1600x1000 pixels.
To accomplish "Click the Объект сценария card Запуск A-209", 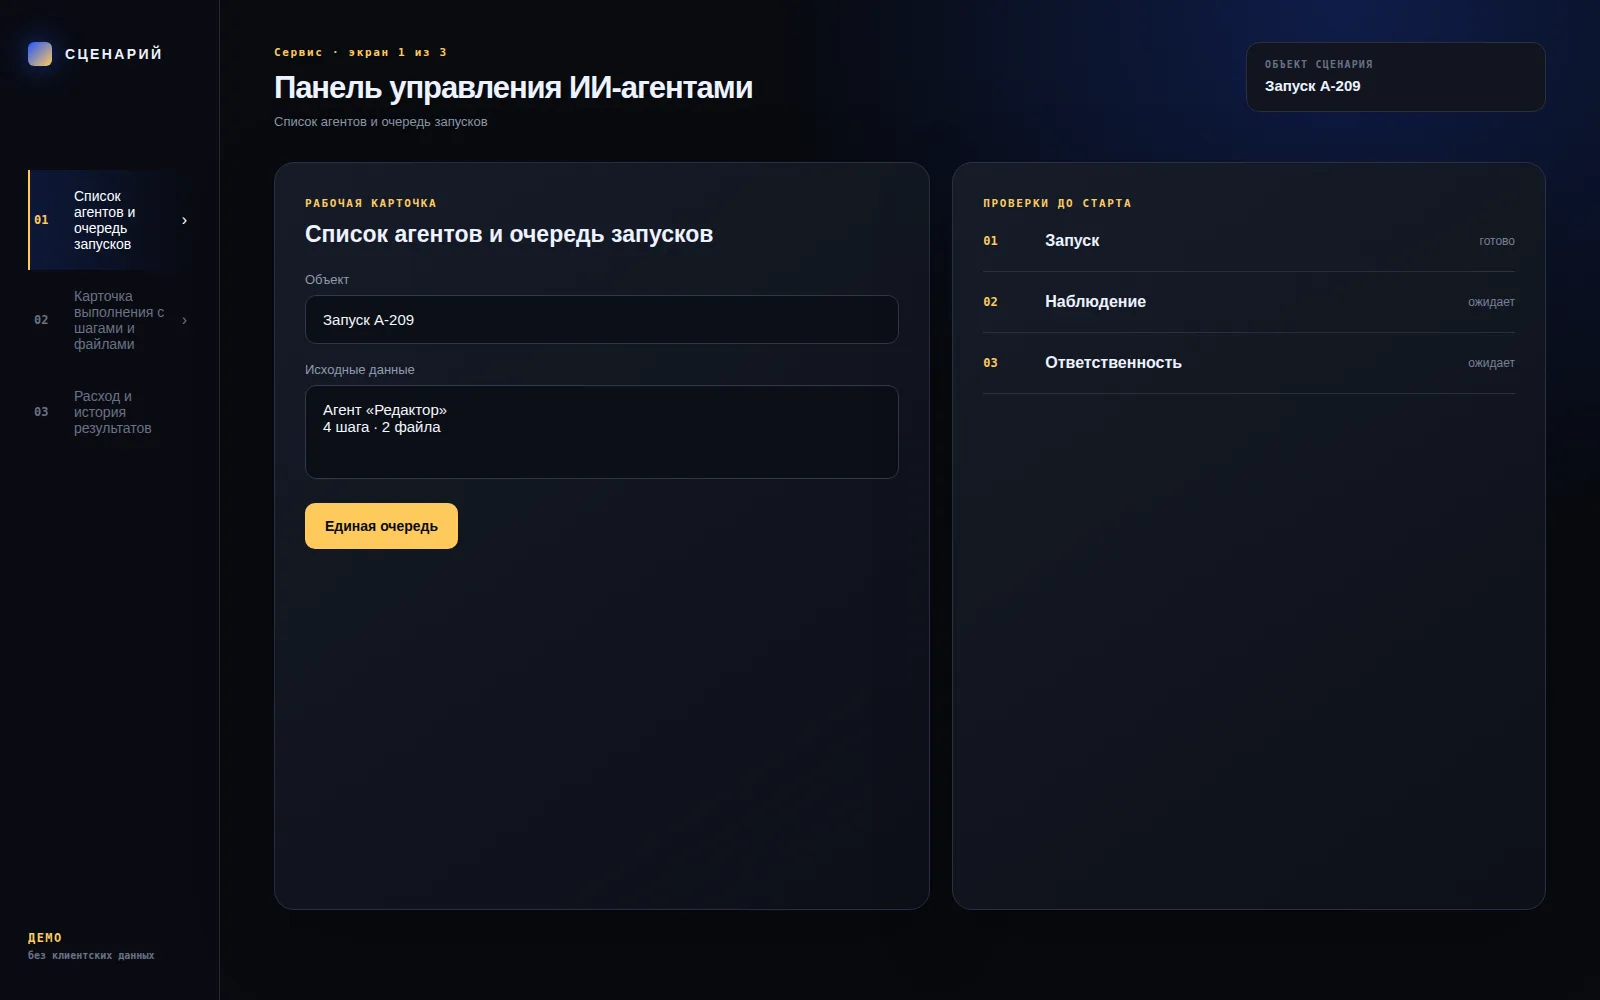I will [1396, 77].
